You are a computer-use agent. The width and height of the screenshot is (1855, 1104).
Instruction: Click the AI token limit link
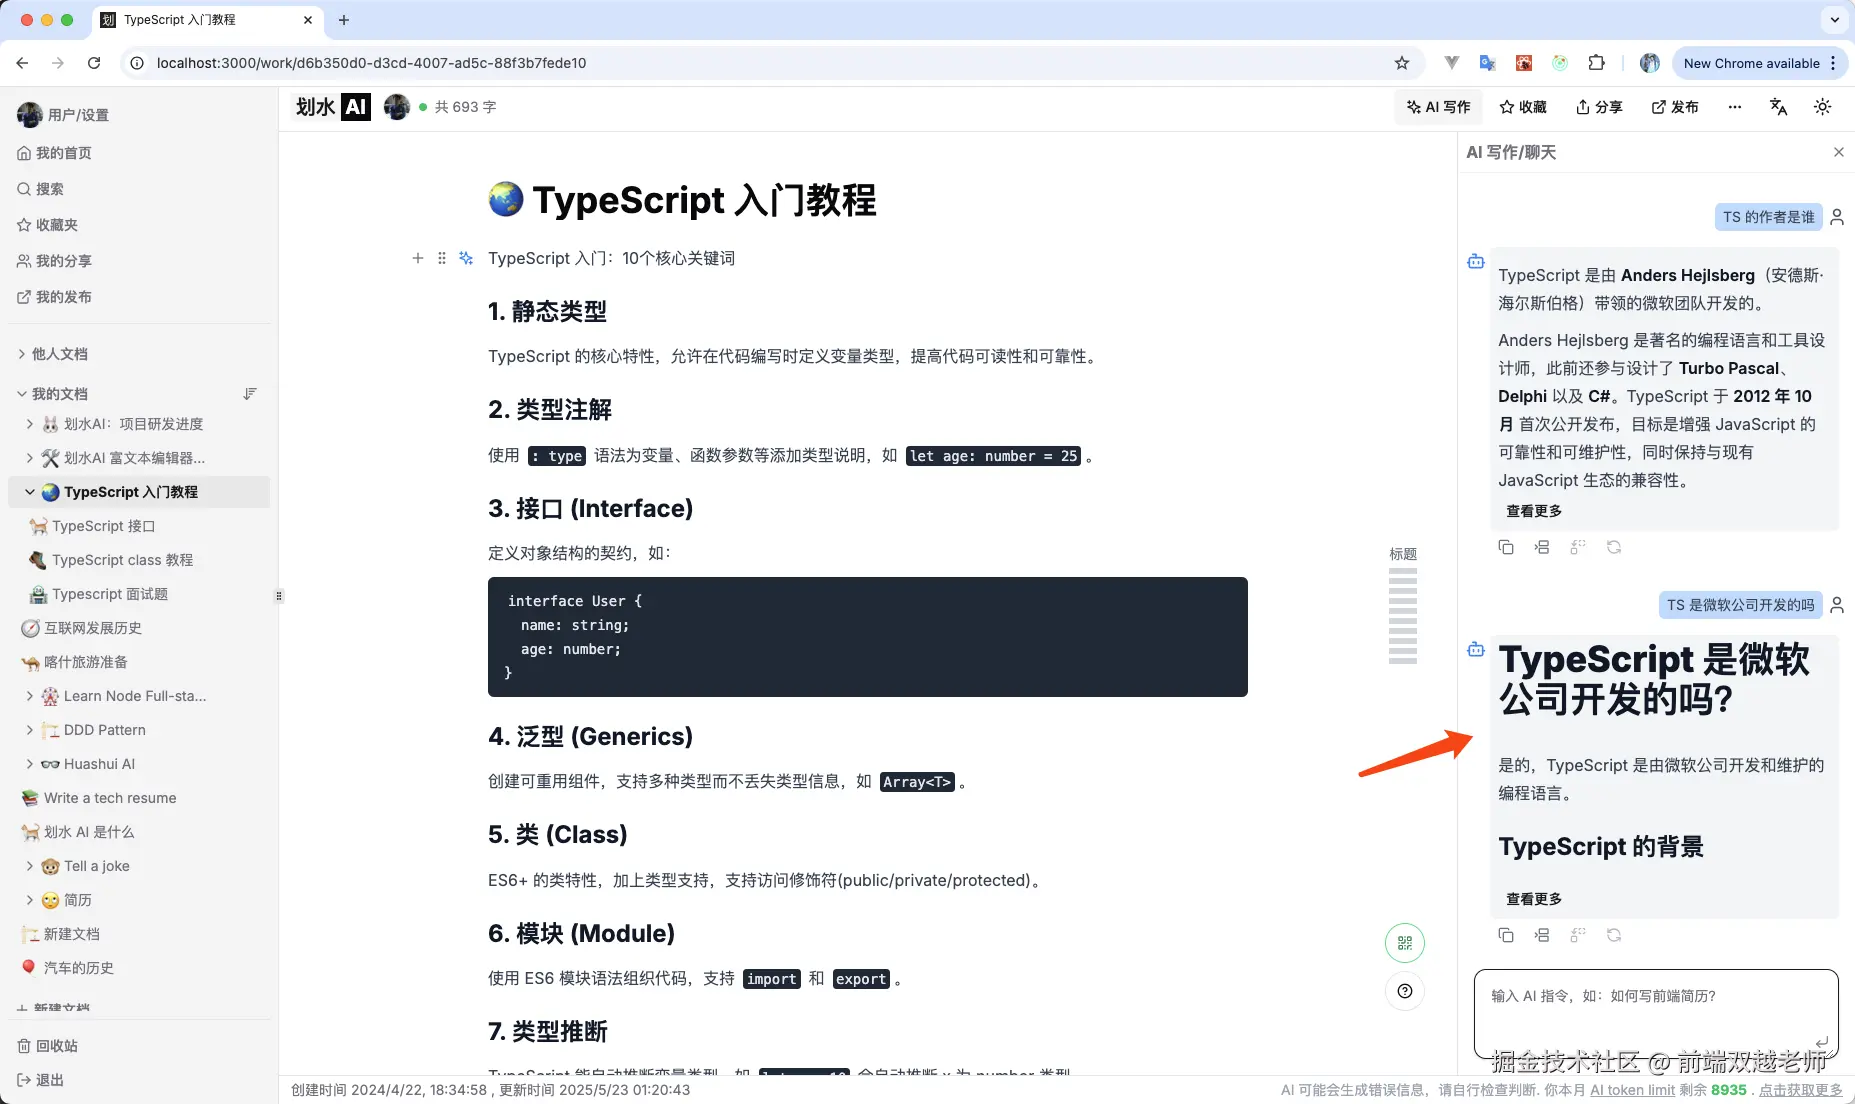(x=1632, y=1090)
